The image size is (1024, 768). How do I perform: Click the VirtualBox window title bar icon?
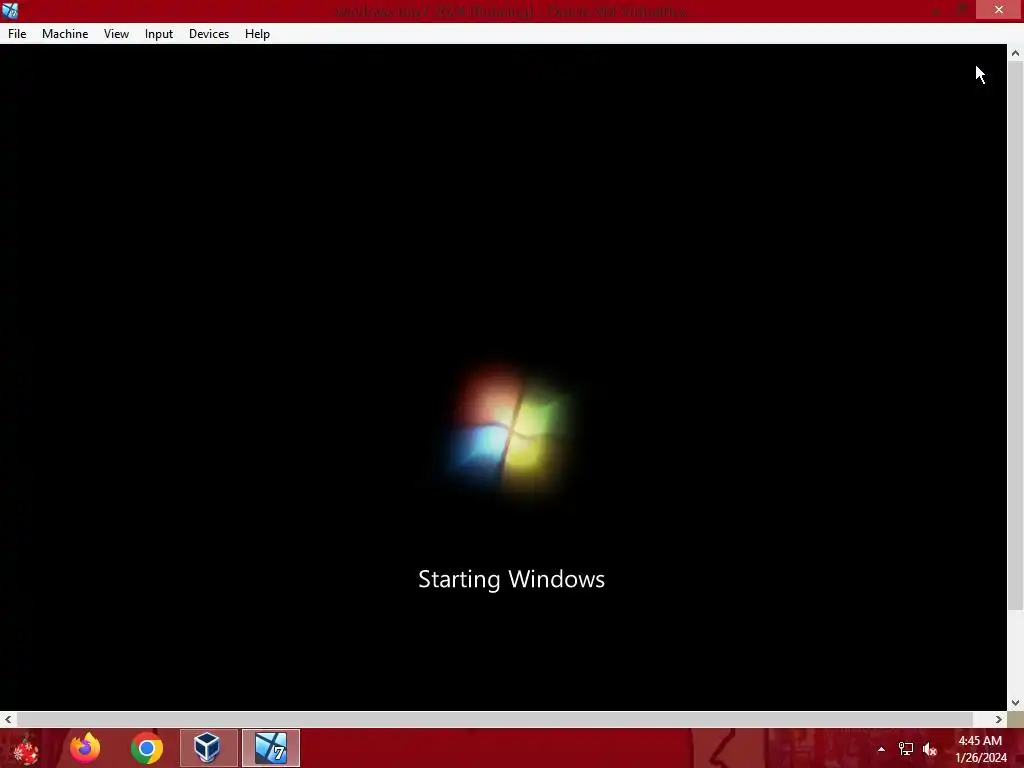click(x=10, y=10)
